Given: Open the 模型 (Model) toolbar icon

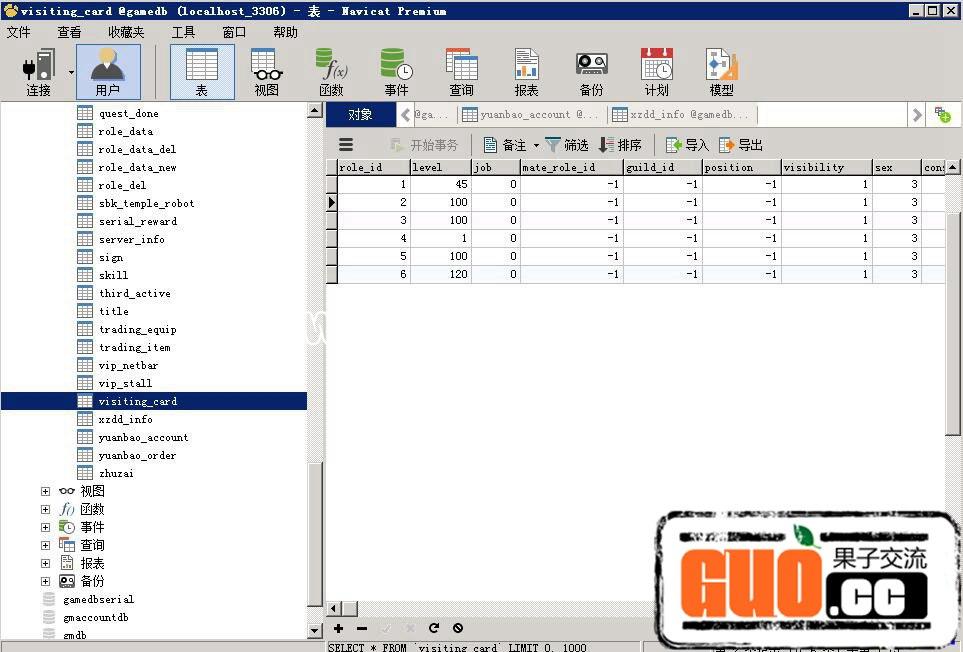Looking at the screenshot, I should pos(721,72).
